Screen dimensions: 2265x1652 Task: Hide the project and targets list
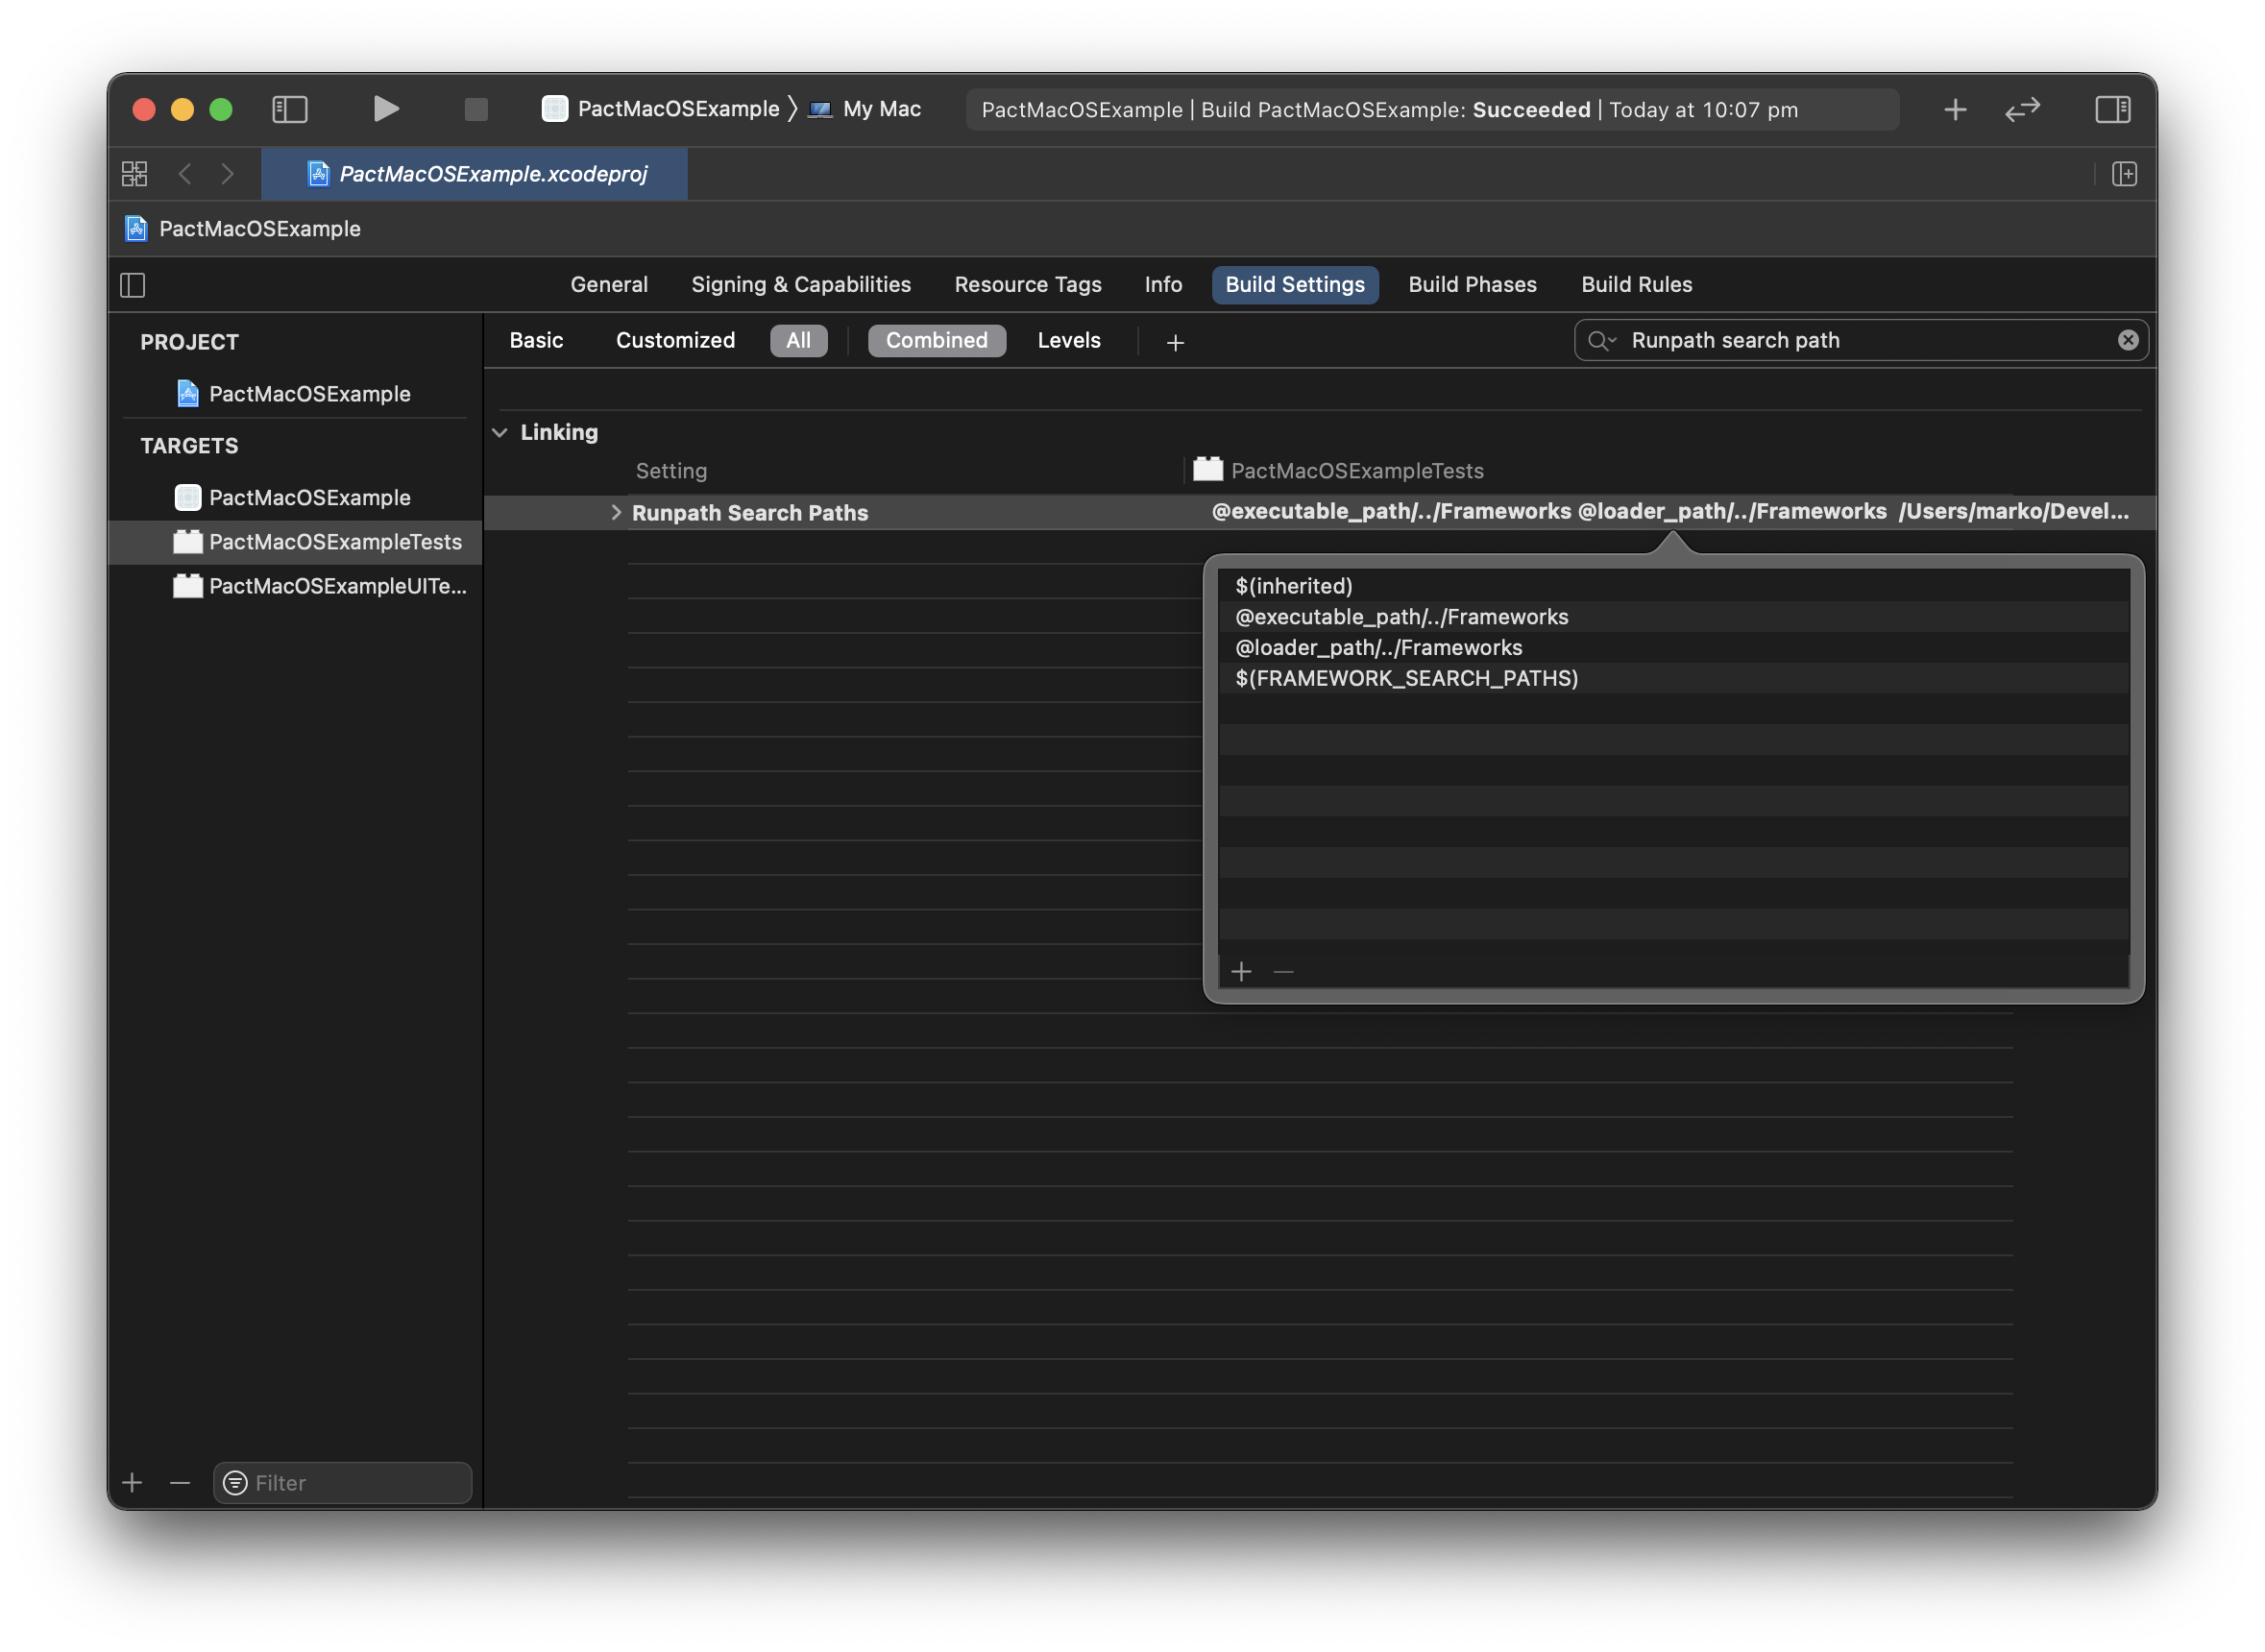[x=133, y=285]
